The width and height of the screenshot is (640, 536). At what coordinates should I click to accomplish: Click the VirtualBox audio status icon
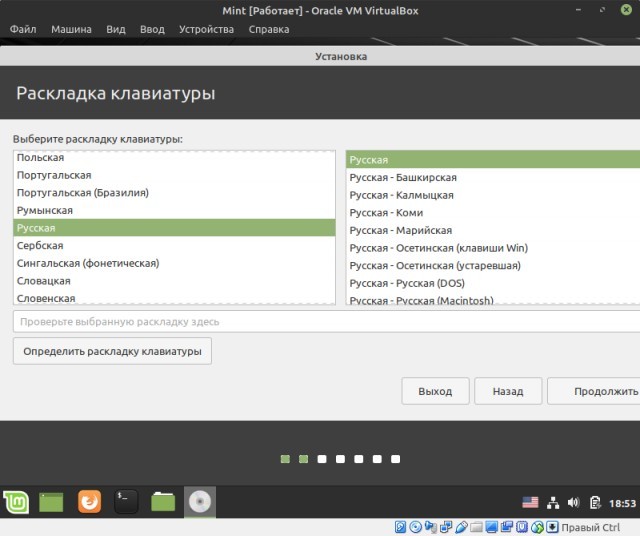click(x=431, y=527)
